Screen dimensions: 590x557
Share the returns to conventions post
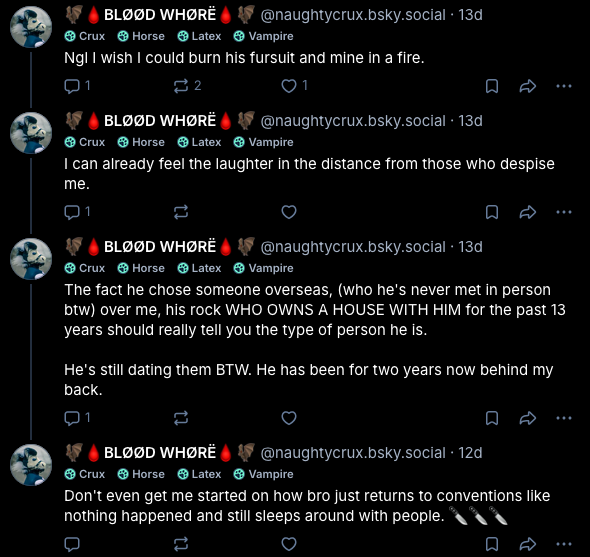point(528,544)
